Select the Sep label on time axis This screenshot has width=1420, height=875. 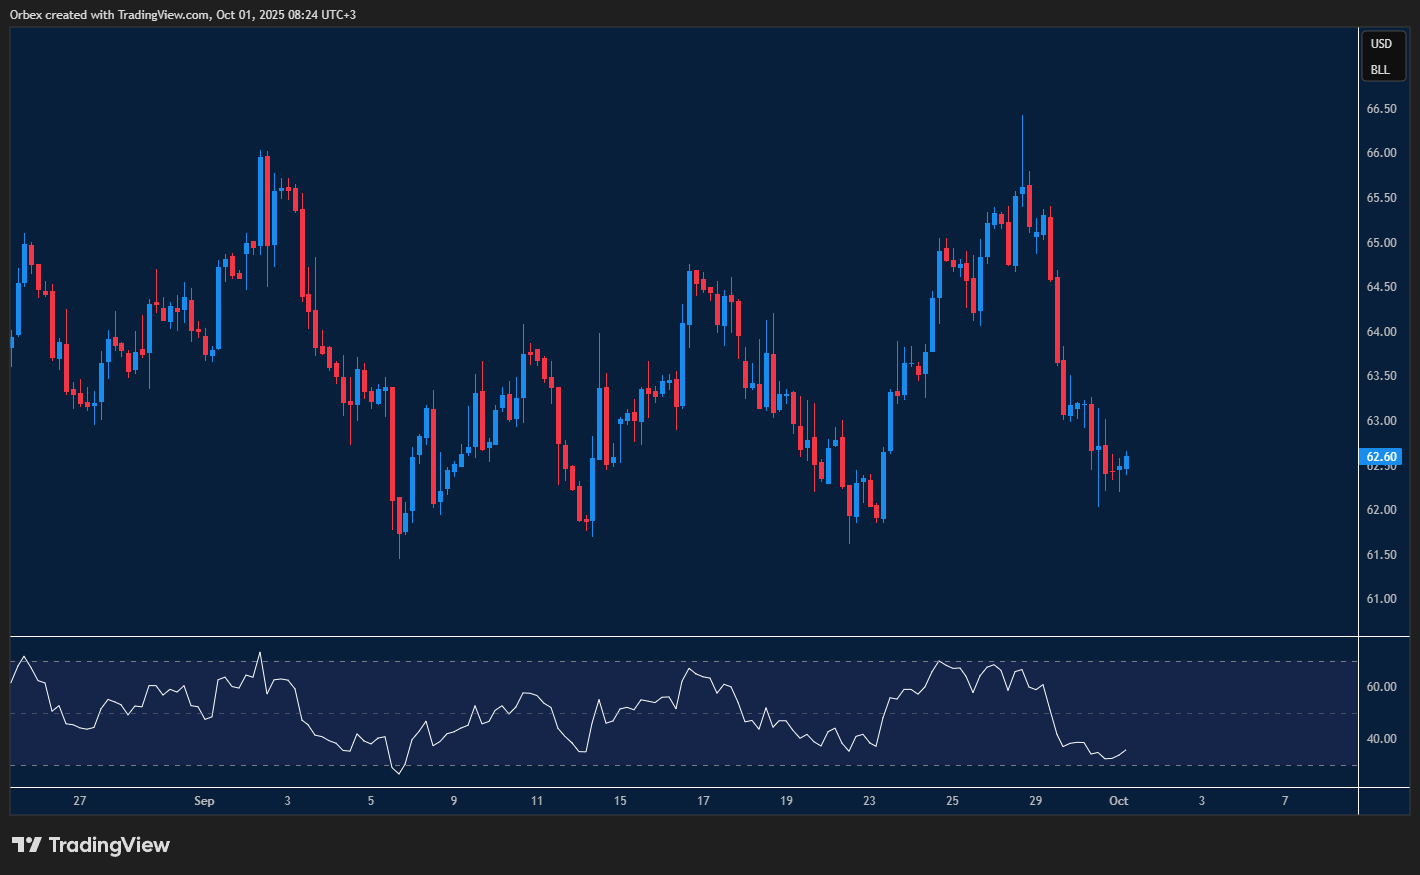pyautogui.click(x=204, y=801)
